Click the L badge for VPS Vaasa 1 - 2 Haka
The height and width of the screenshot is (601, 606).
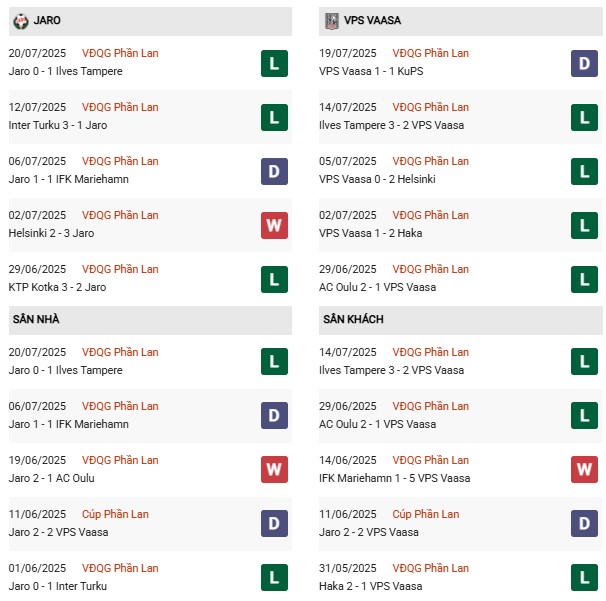pos(584,225)
